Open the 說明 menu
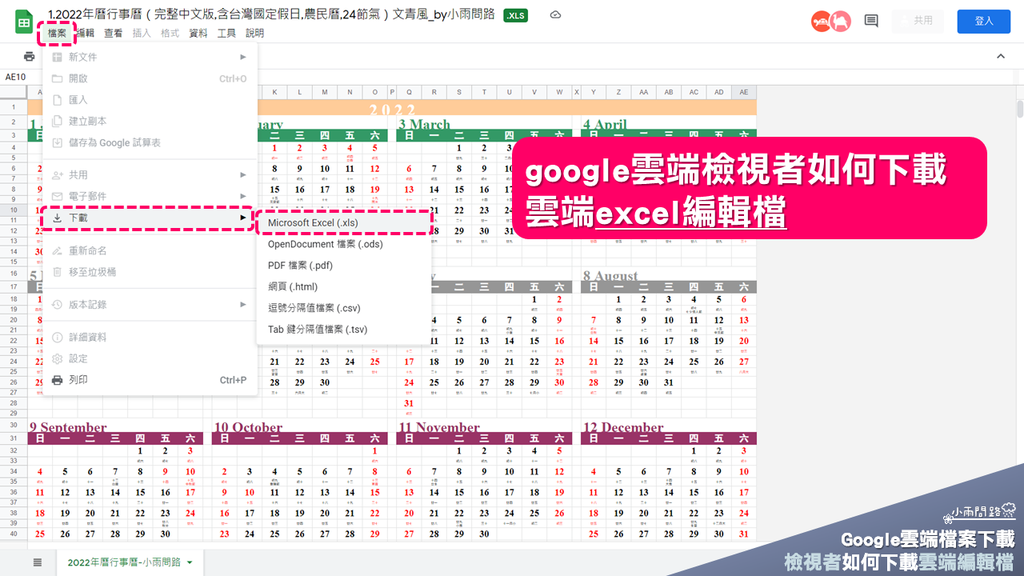This screenshot has height=576, width=1024. pyautogui.click(x=255, y=33)
